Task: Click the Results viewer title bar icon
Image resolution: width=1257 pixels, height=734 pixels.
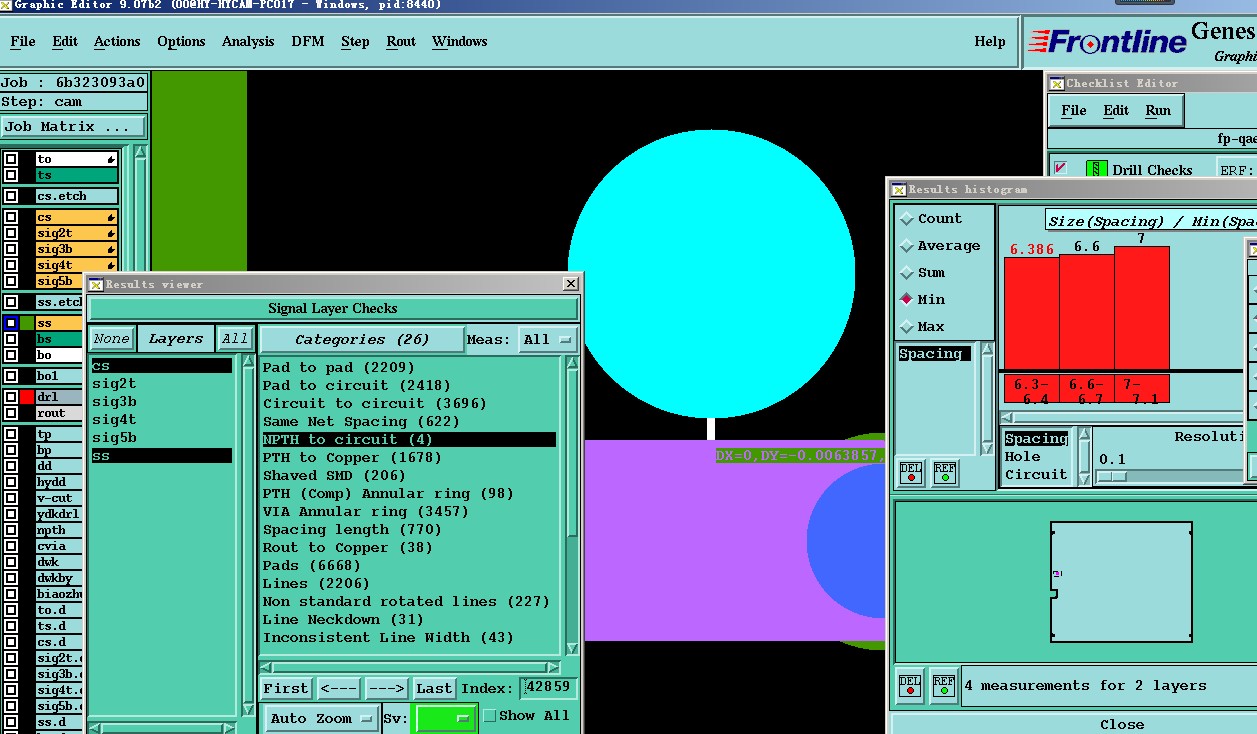Action: tap(97, 284)
